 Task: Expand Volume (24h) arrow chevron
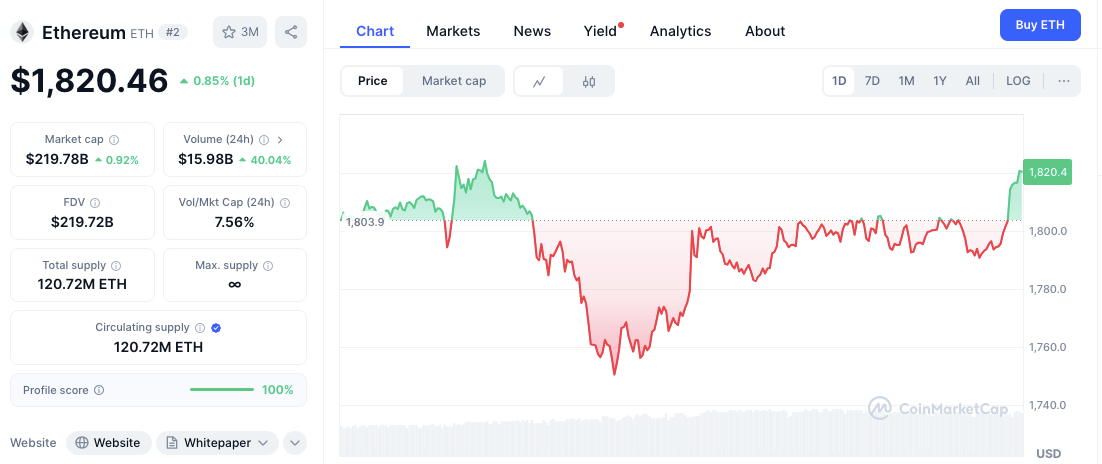(x=279, y=140)
